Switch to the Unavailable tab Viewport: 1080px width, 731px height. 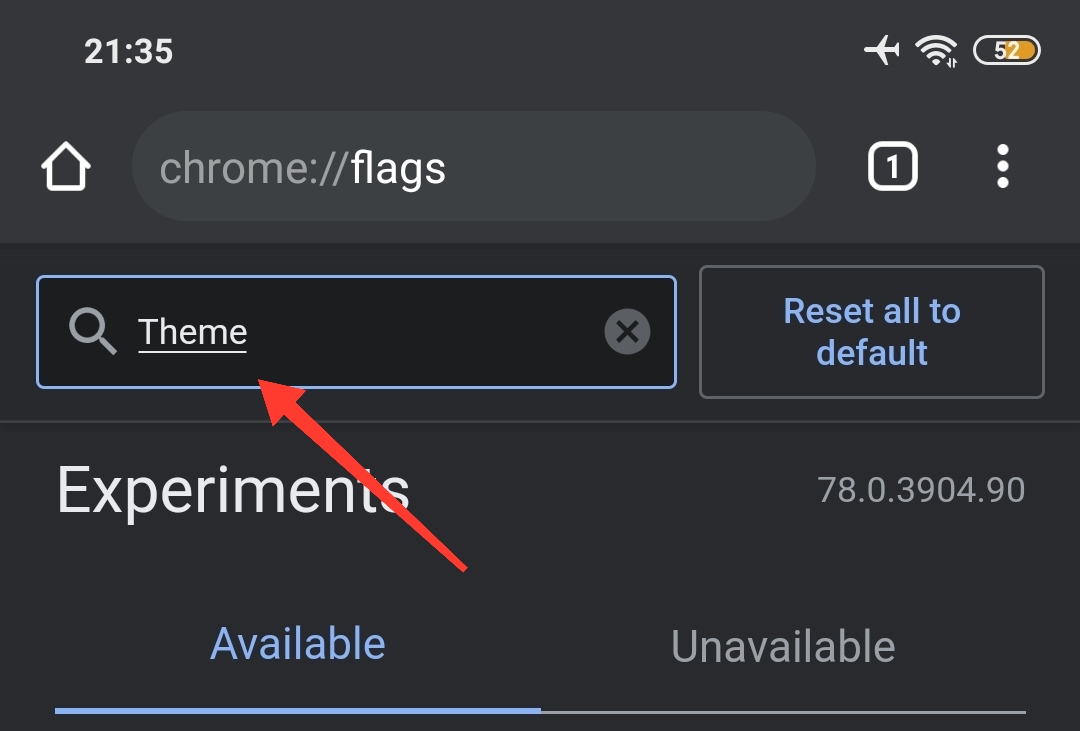pos(783,646)
